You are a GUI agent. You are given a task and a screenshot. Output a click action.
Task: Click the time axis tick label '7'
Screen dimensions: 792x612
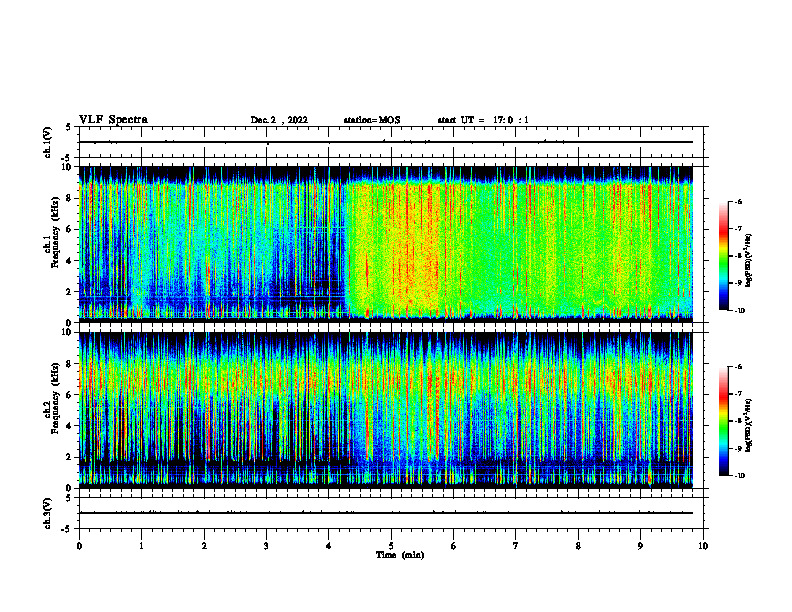(x=516, y=546)
